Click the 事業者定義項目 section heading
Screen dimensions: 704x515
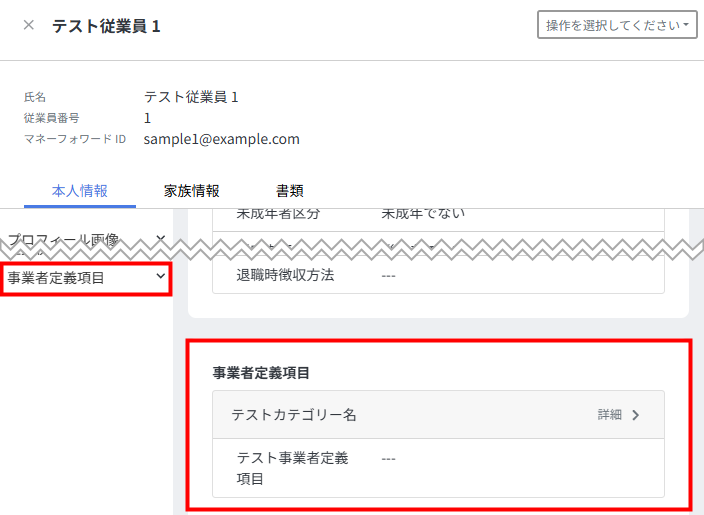click(261, 373)
